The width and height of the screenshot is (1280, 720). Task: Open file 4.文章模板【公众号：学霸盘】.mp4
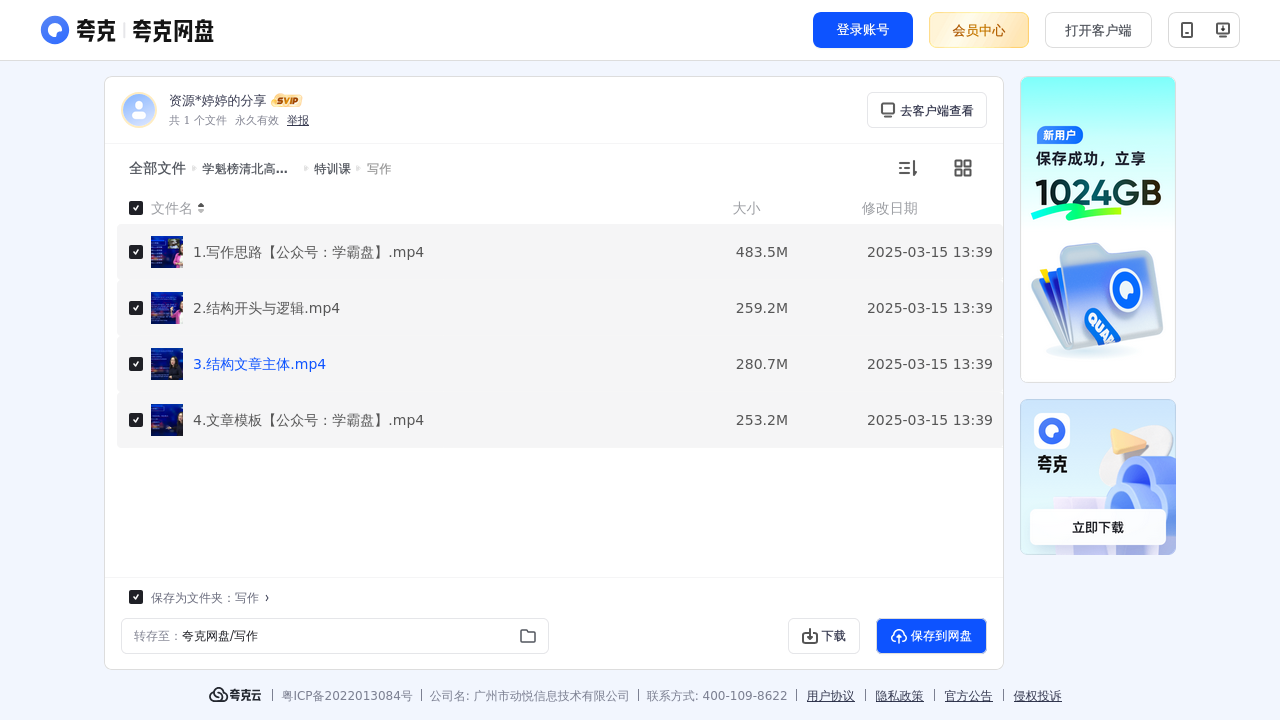pos(308,420)
